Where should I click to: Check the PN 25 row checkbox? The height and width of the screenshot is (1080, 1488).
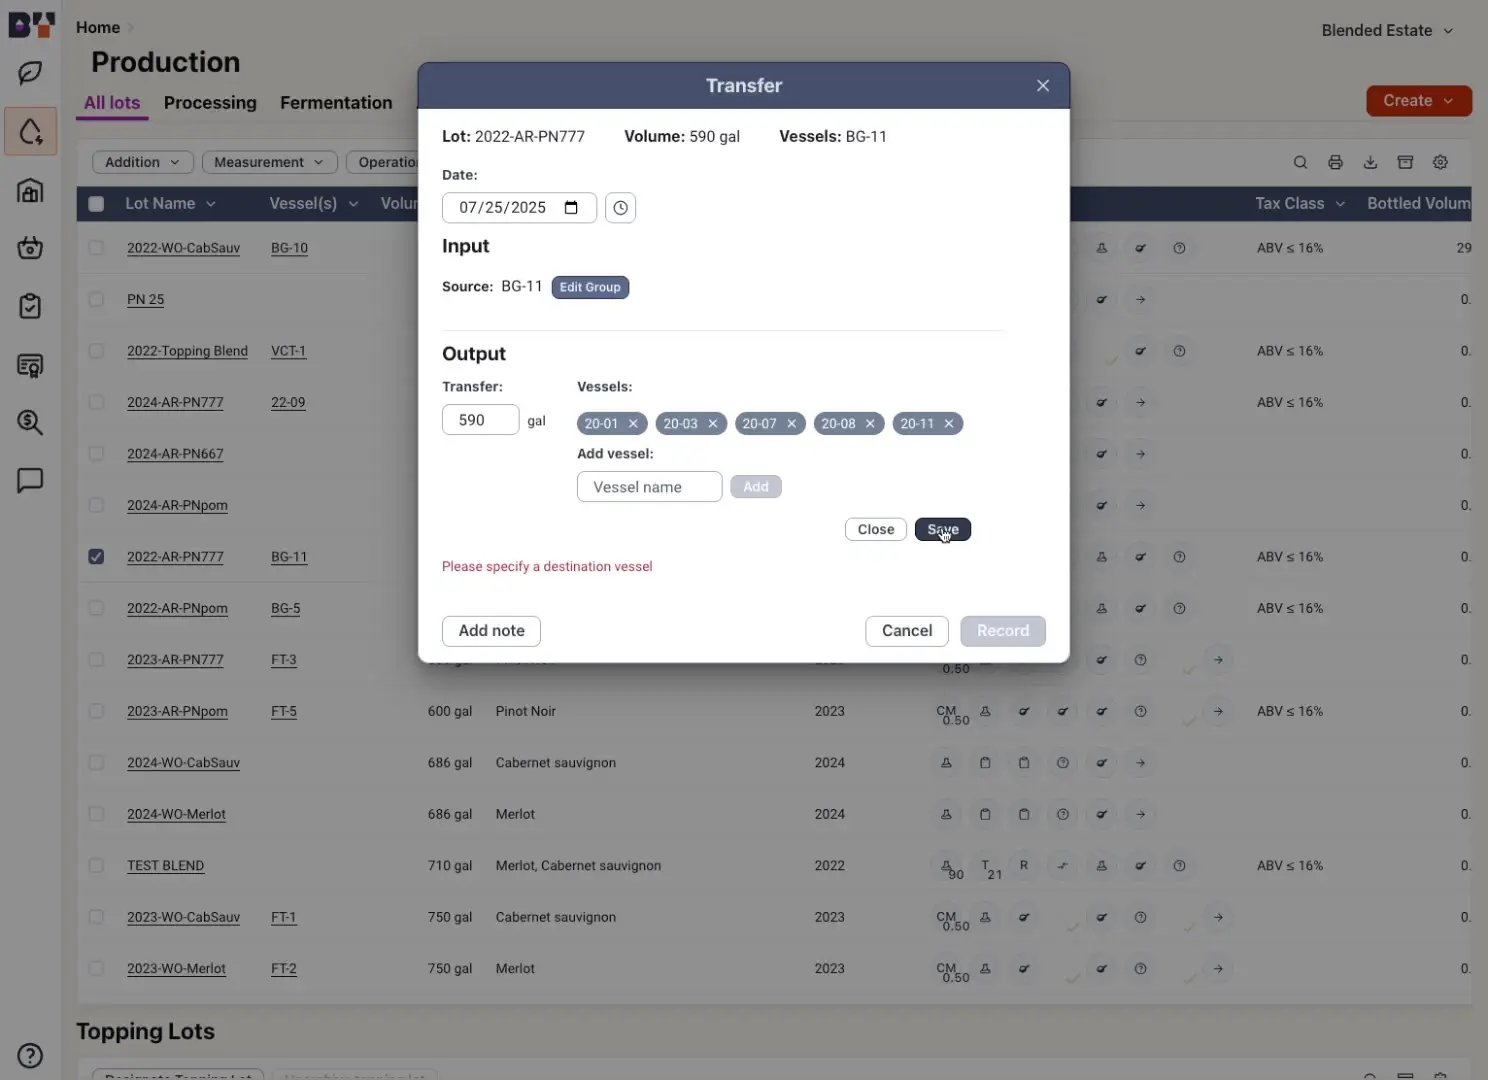tap(96, 299)
